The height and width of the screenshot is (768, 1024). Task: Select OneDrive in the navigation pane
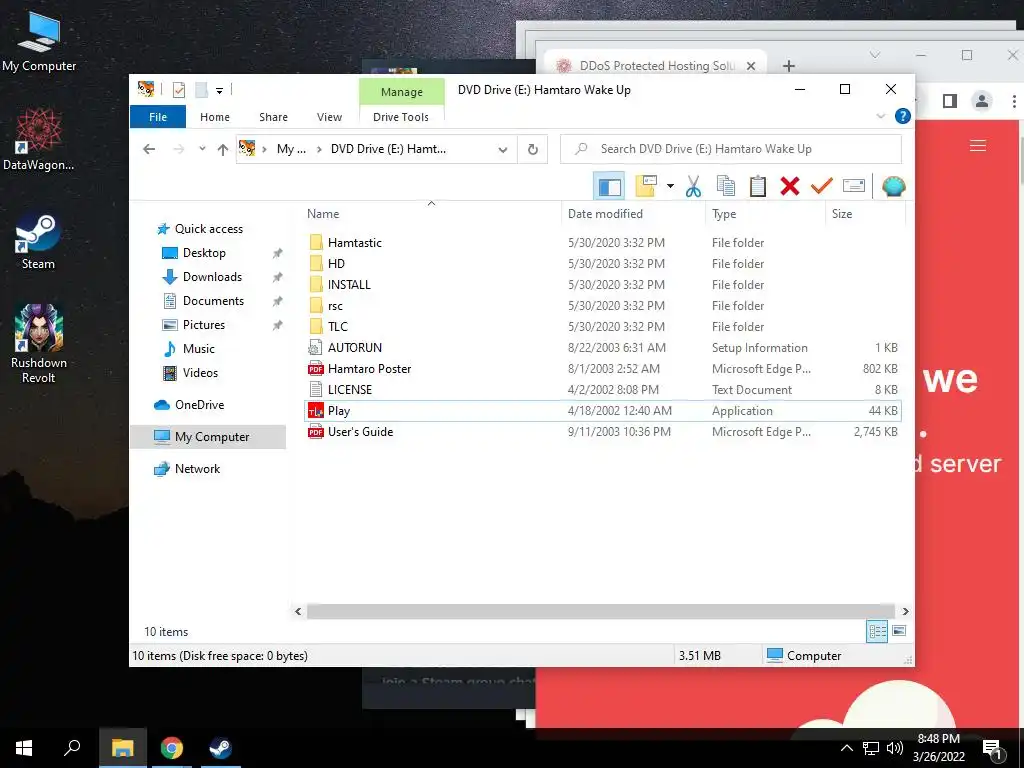tap(199, 405)
